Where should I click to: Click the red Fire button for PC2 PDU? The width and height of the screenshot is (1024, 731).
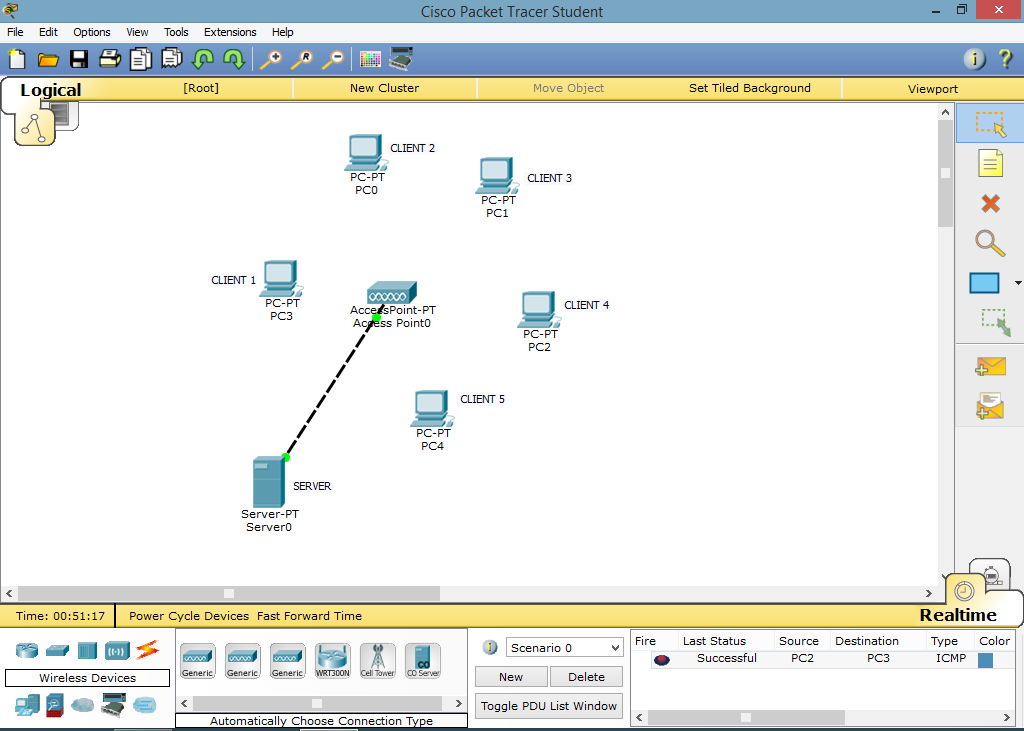click(662, 660)
